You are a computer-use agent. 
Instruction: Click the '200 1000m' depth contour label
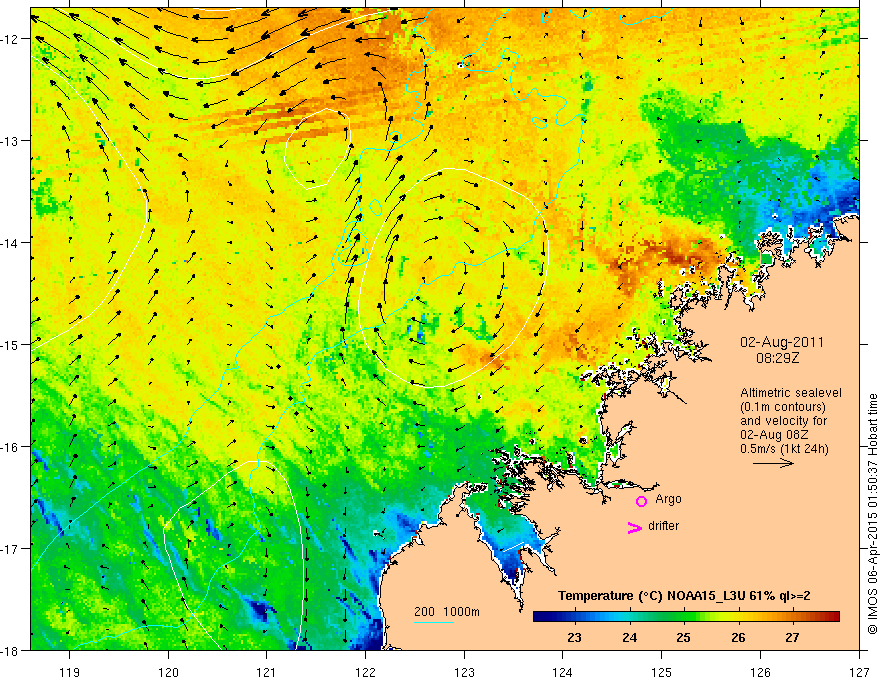coord(447,612)
